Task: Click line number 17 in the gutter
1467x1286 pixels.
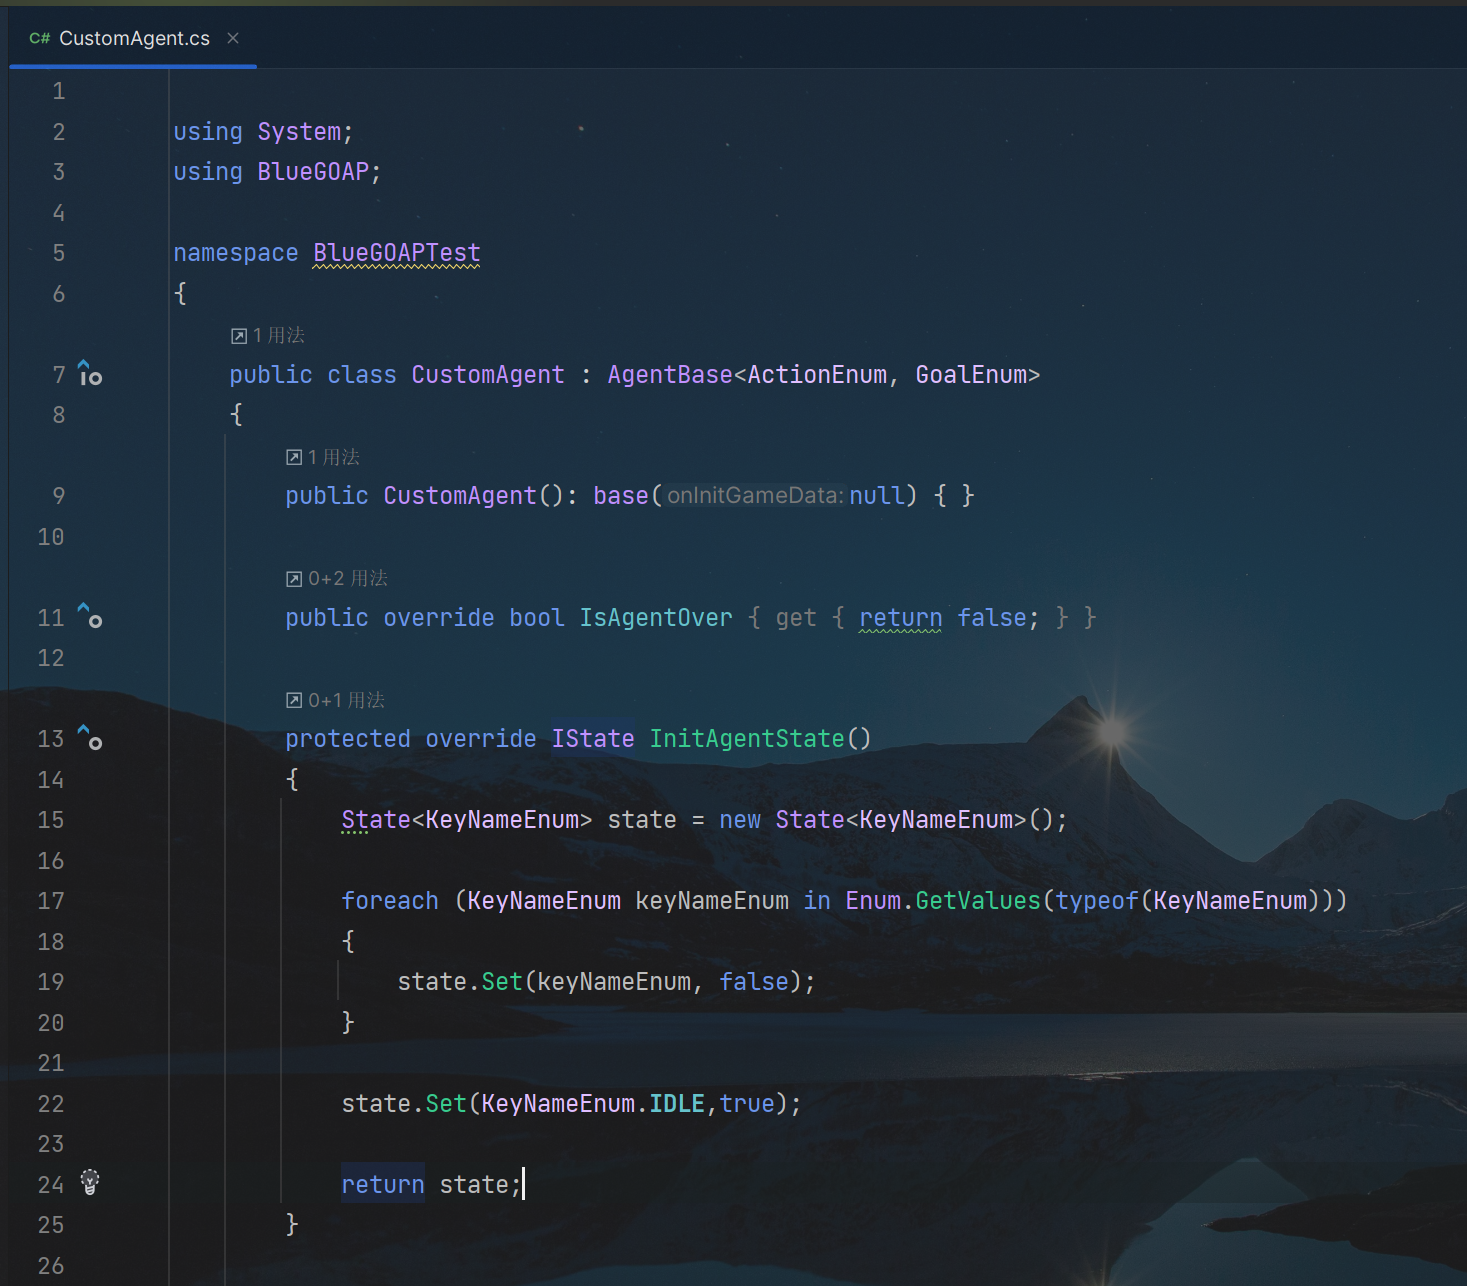Action: [x=51, y=901]
